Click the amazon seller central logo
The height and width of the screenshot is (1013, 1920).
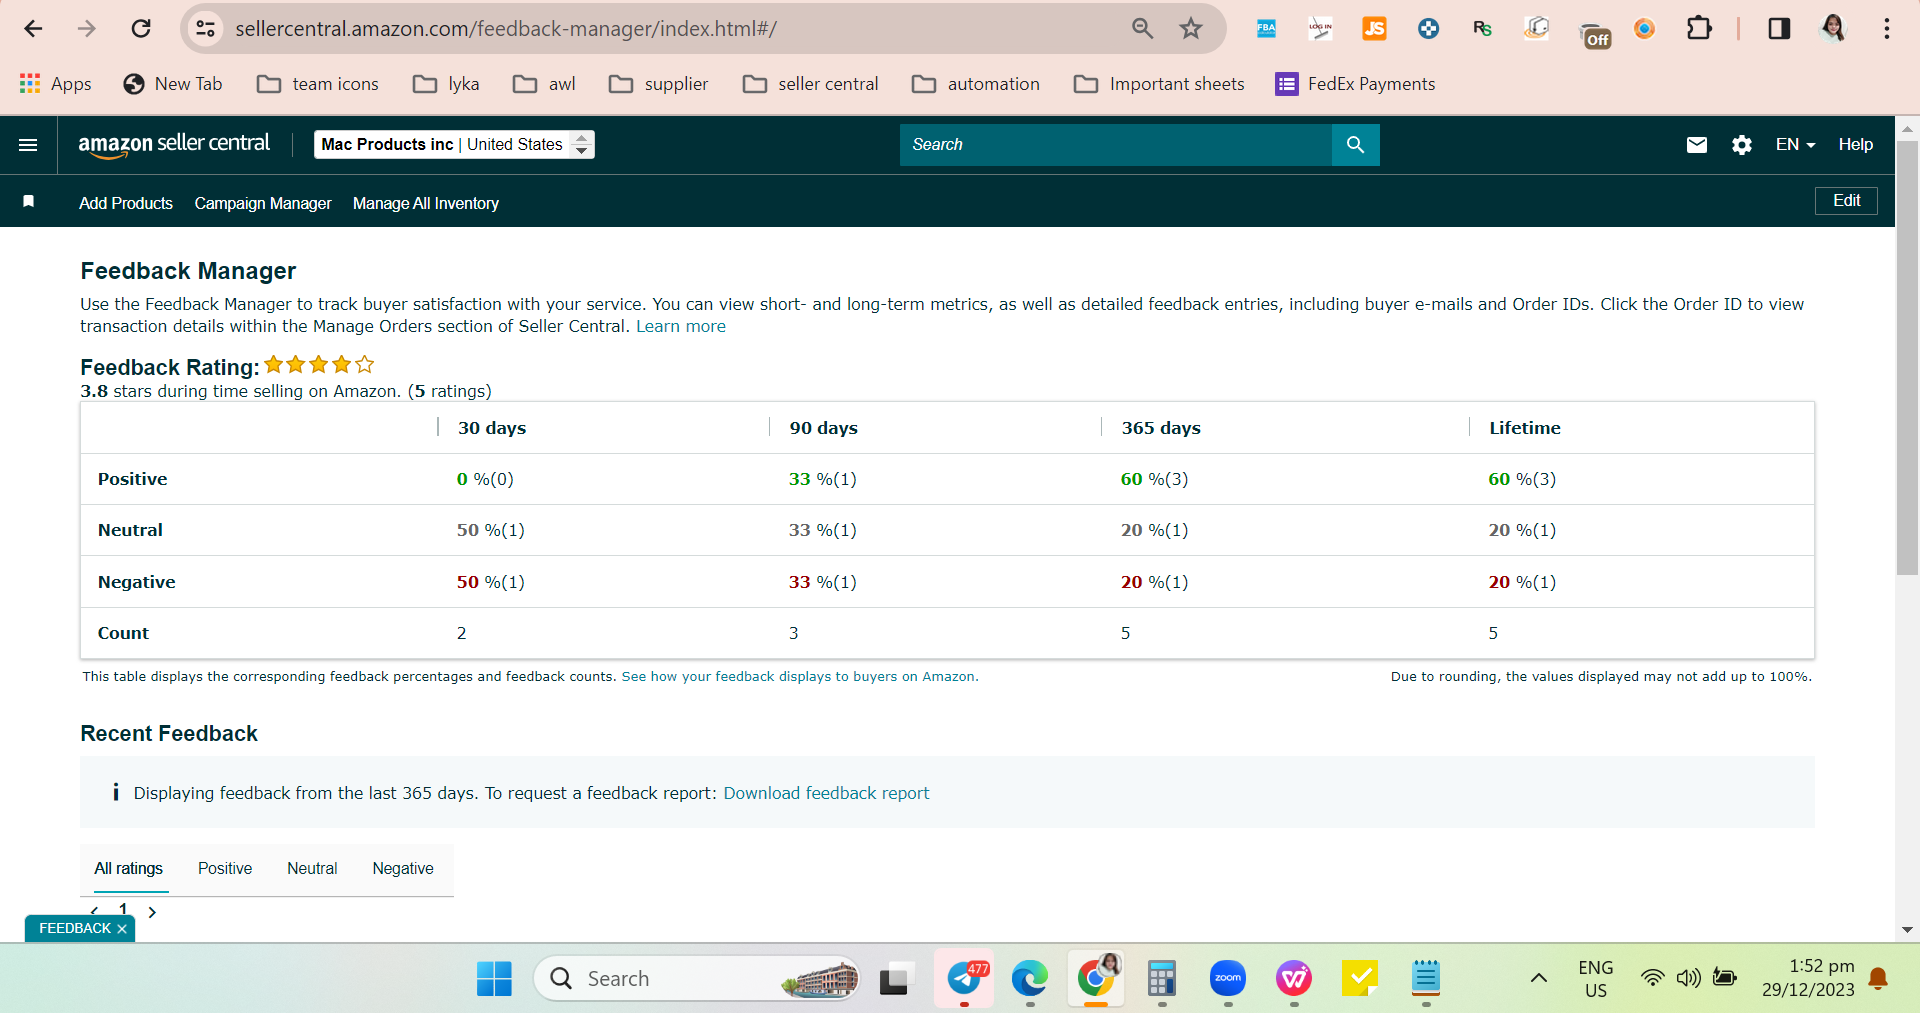click(174, 145)
